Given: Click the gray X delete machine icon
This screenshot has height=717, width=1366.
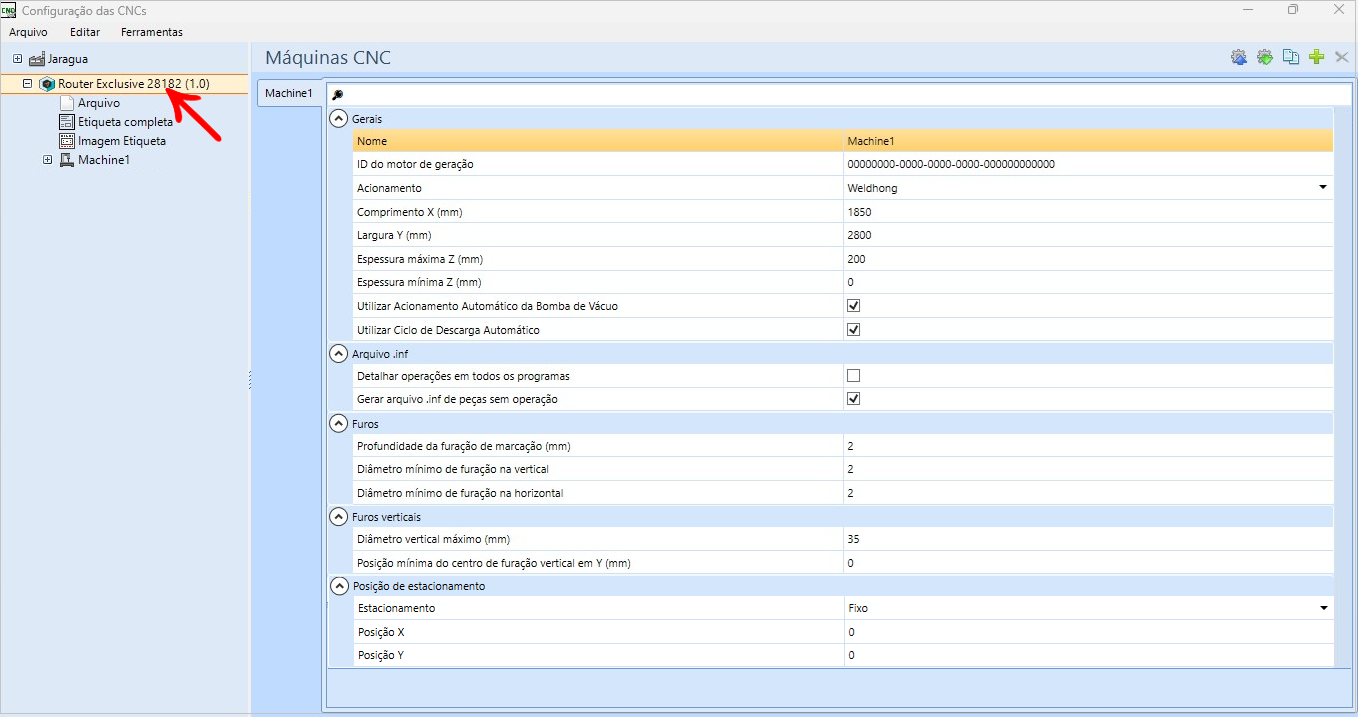Looking at the screenshot, I should pos(1342,57).
